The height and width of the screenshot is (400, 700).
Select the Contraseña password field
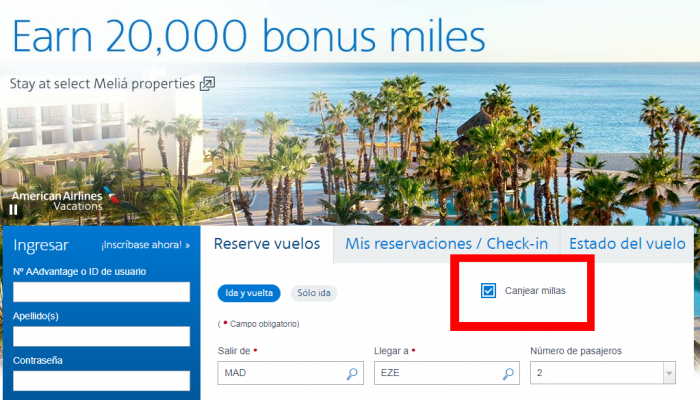(x=101, y=381)
